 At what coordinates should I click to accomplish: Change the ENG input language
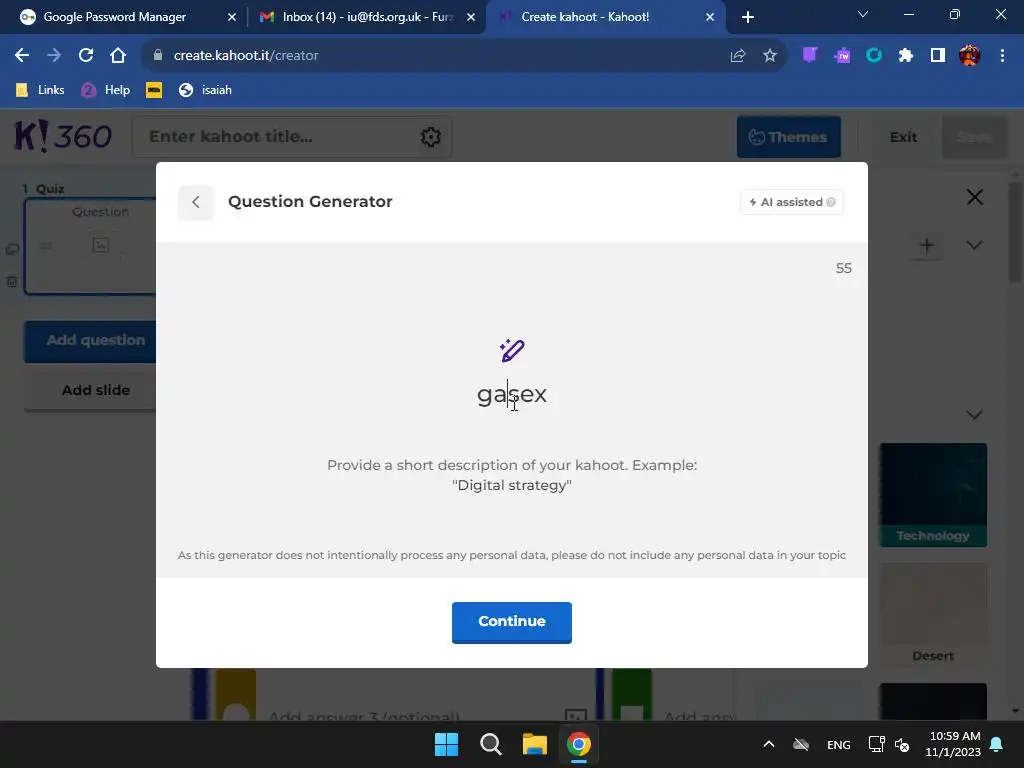(839, 745)
